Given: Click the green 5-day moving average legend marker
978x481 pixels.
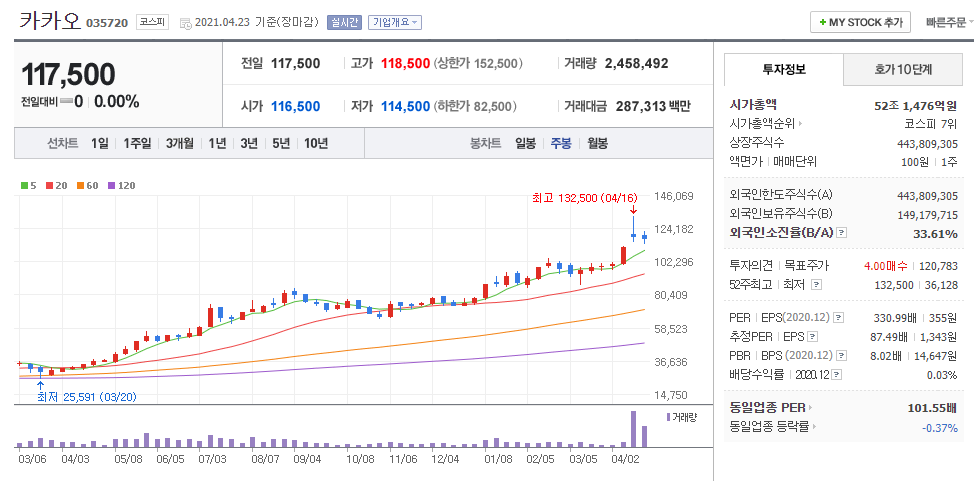Looking at the screenshot, I should click(24, 185).
